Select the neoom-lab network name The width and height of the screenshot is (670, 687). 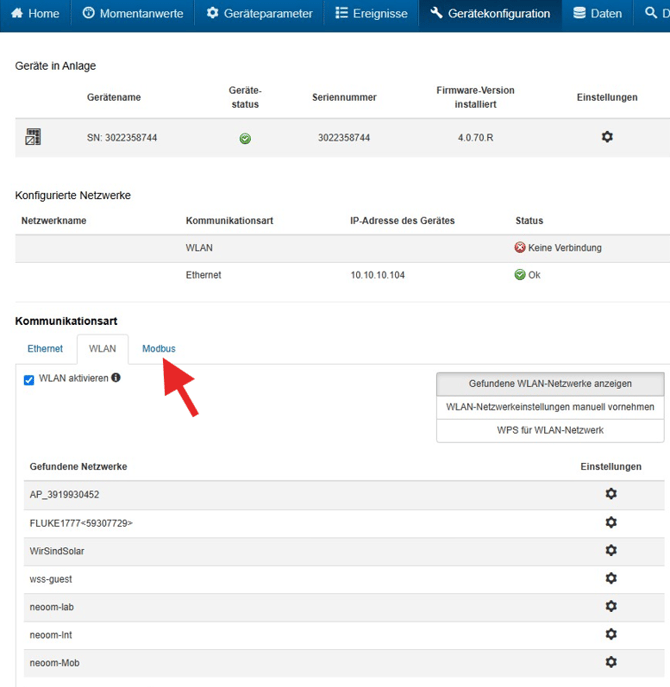(52, 607)
